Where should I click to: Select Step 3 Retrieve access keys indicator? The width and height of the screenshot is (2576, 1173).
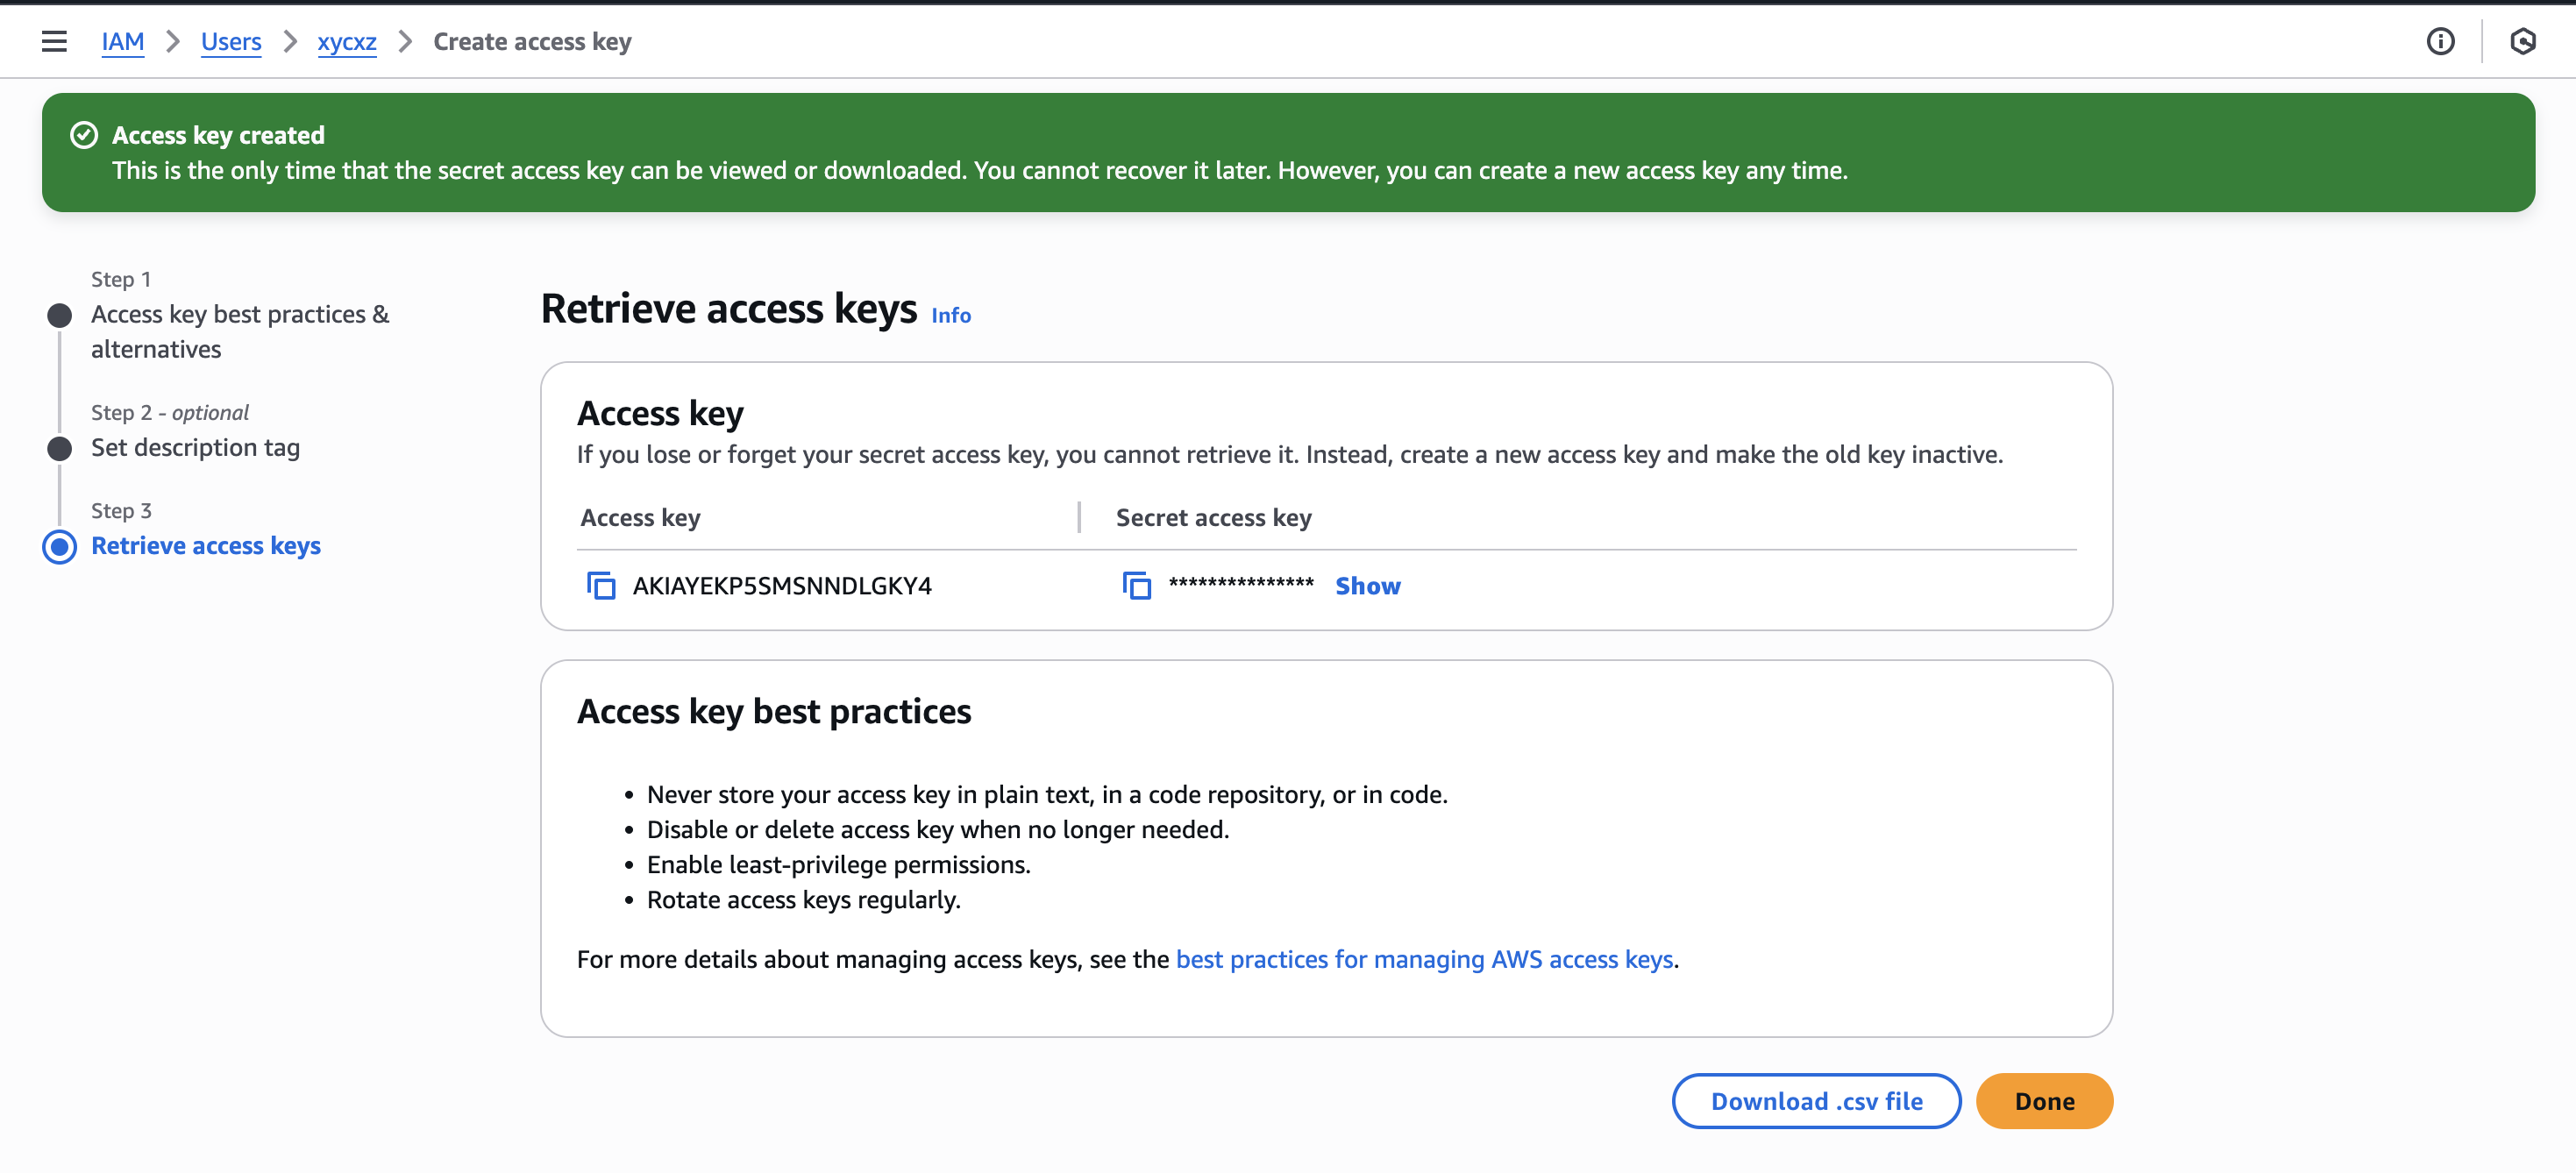60,546
